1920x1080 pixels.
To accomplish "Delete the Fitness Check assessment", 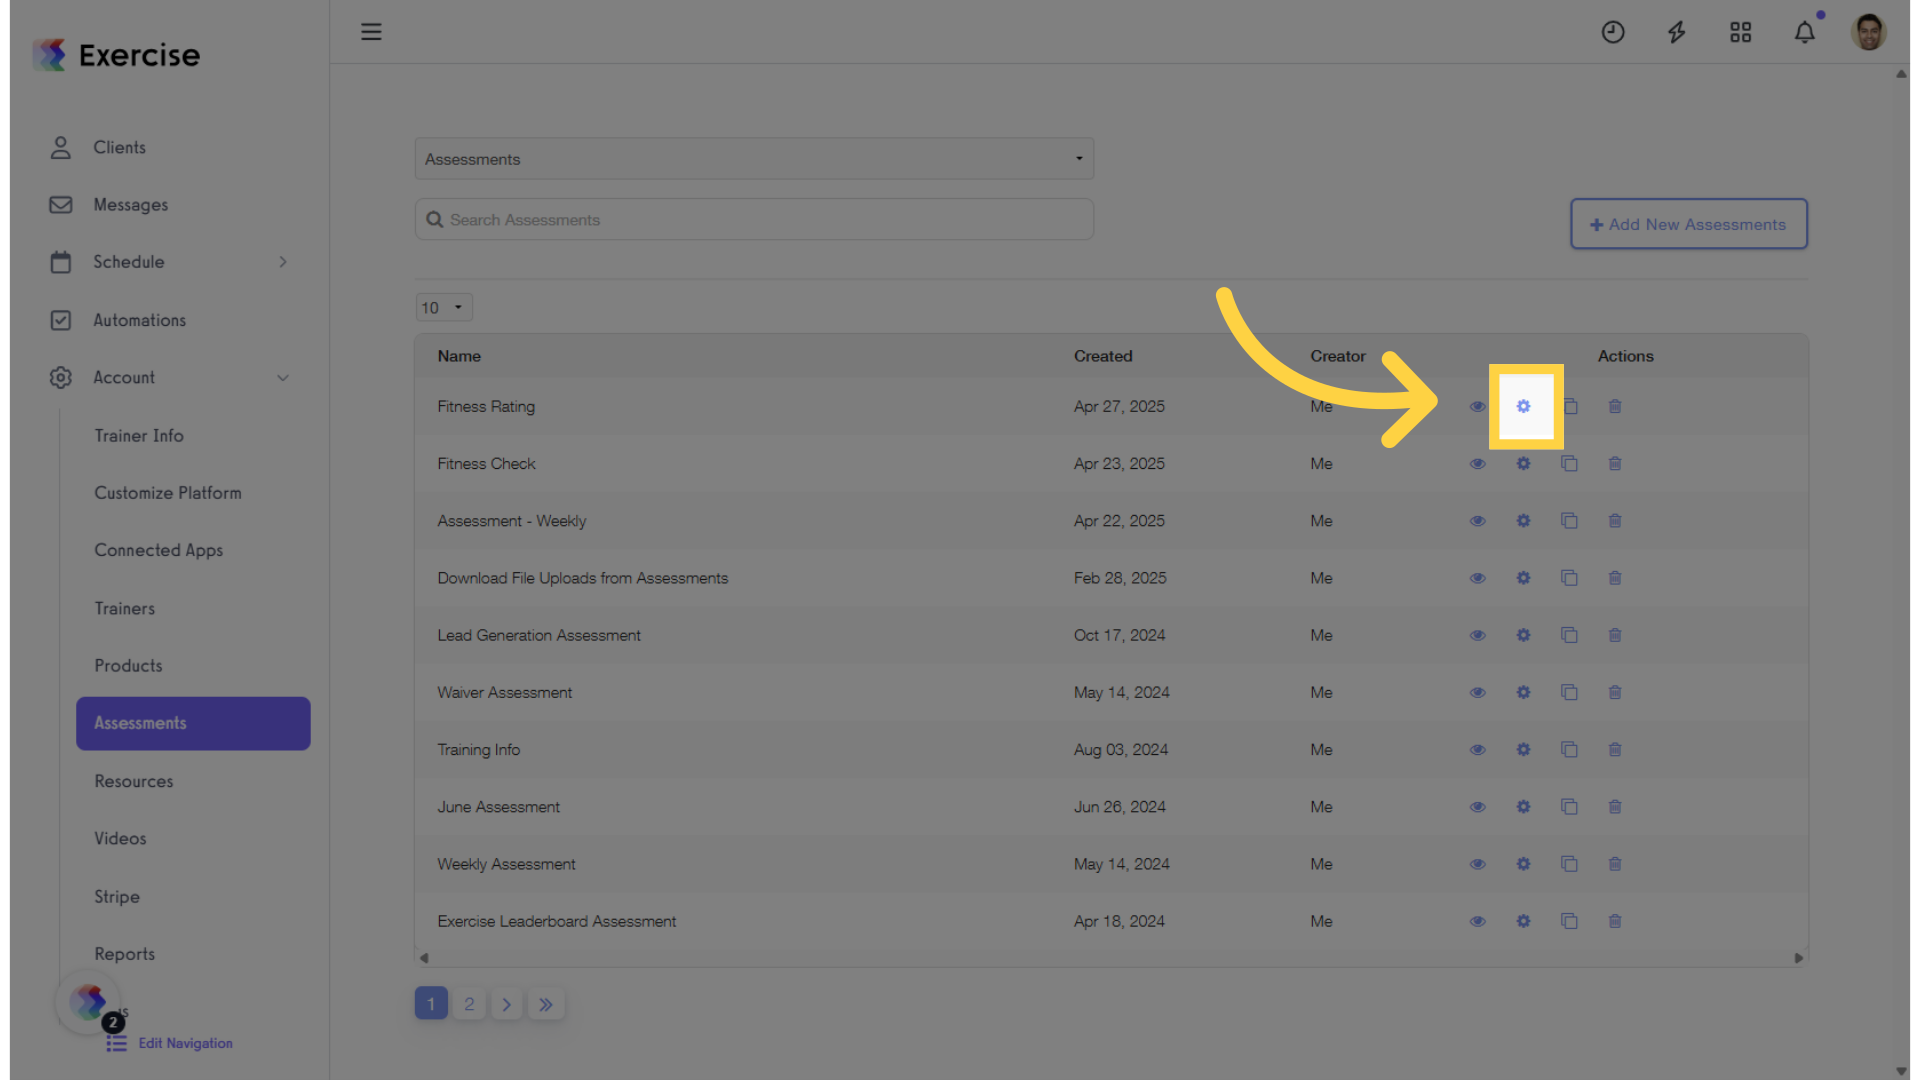I will (x=1615, y=464).
